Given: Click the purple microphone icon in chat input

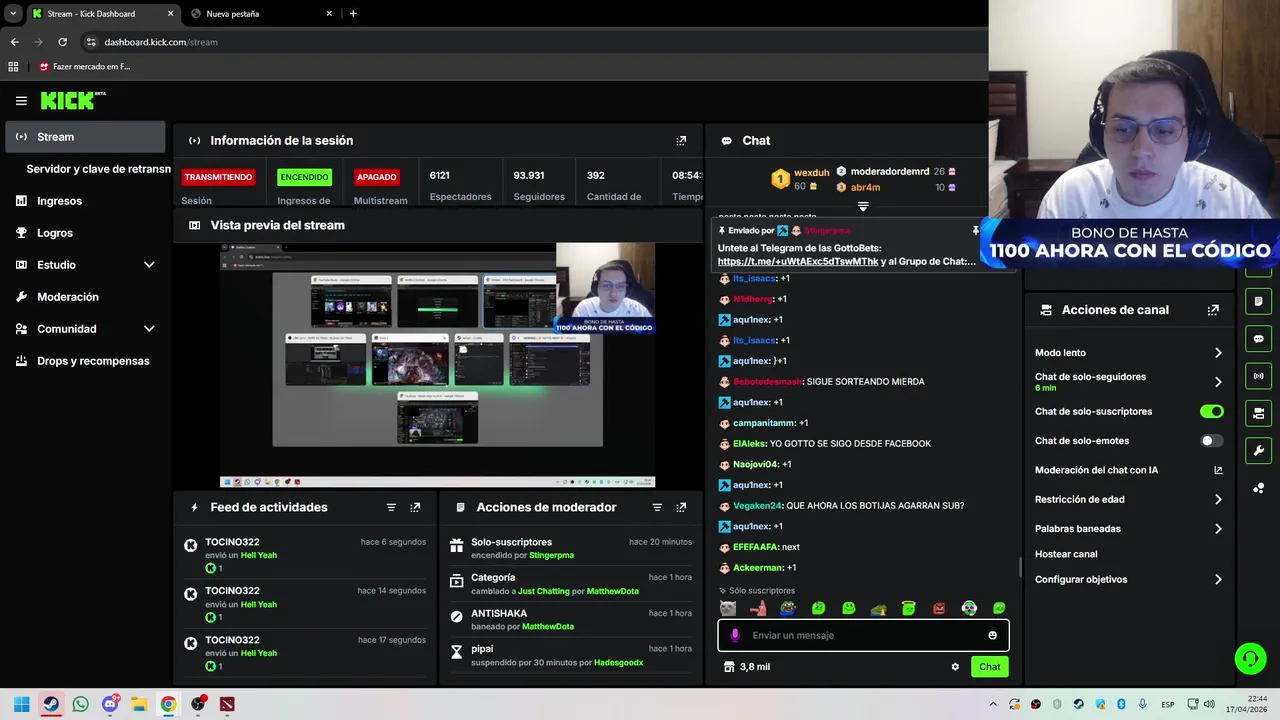Looking at the screenshot, I should coord(735,635).
